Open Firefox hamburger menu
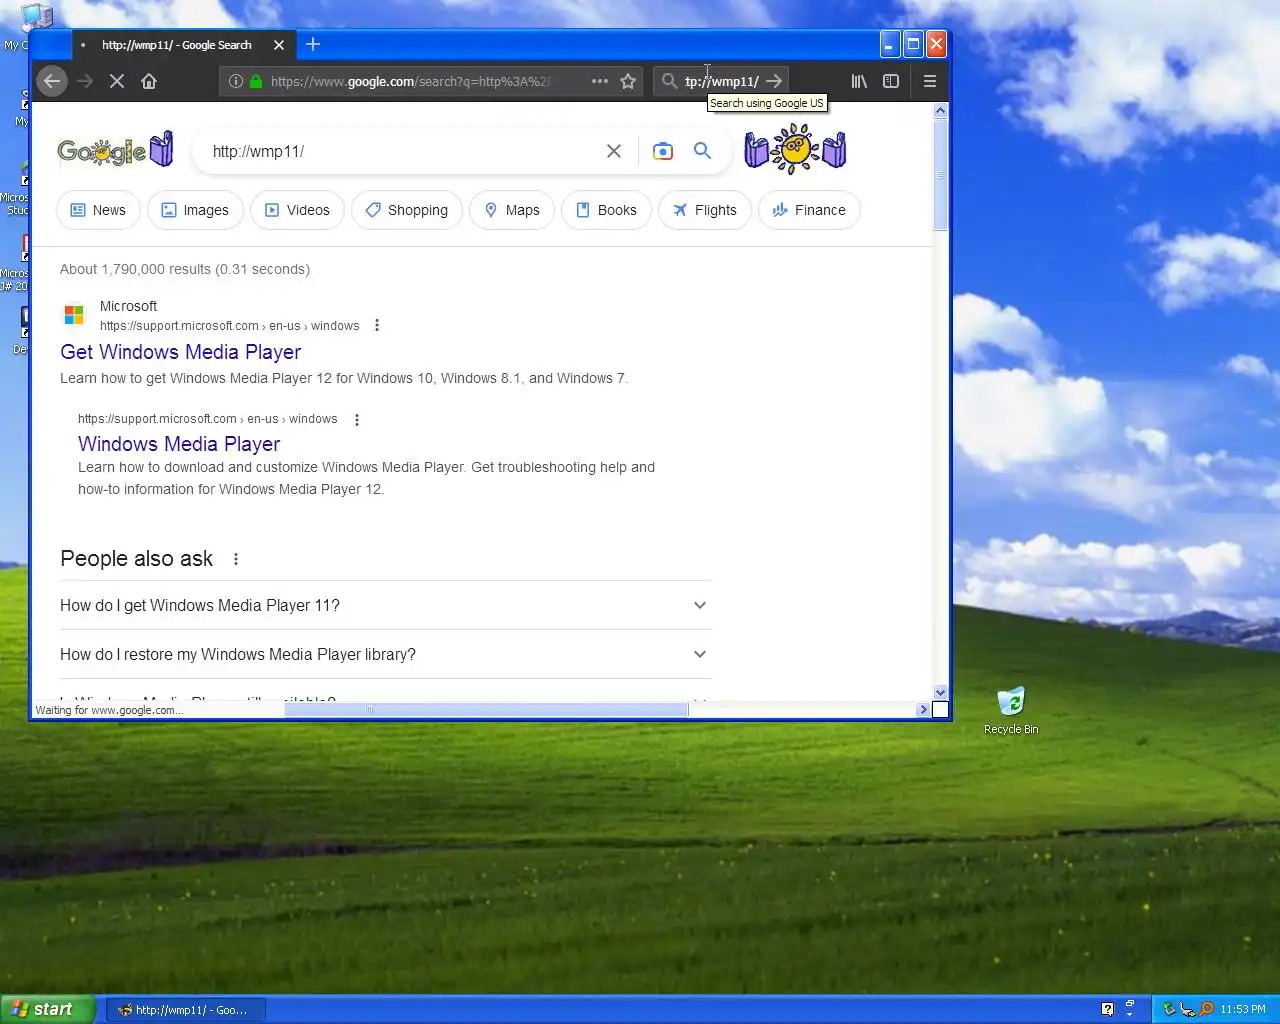Viewport: 1280px width, 1024px height. 930,81
